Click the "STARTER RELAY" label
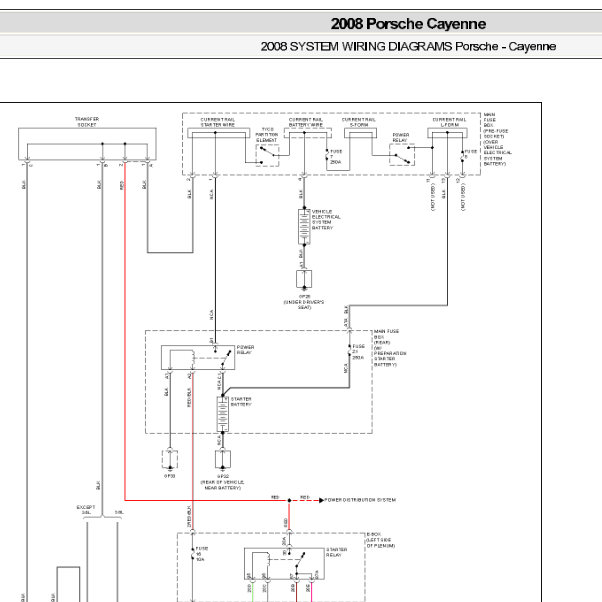 click(x=337, y=552)
